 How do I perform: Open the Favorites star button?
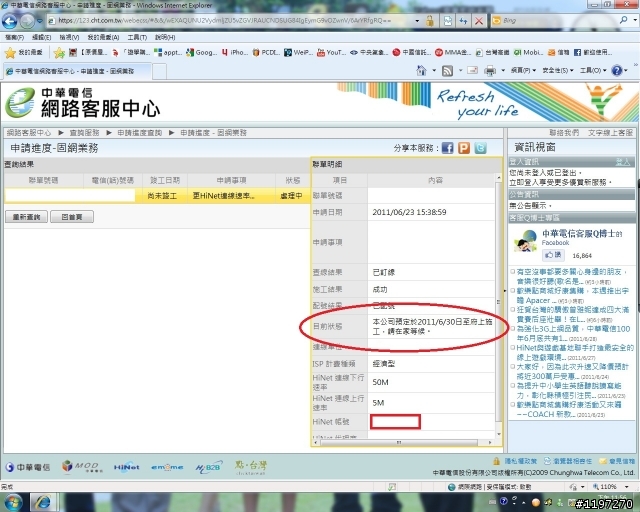click(x=23, y=52)
